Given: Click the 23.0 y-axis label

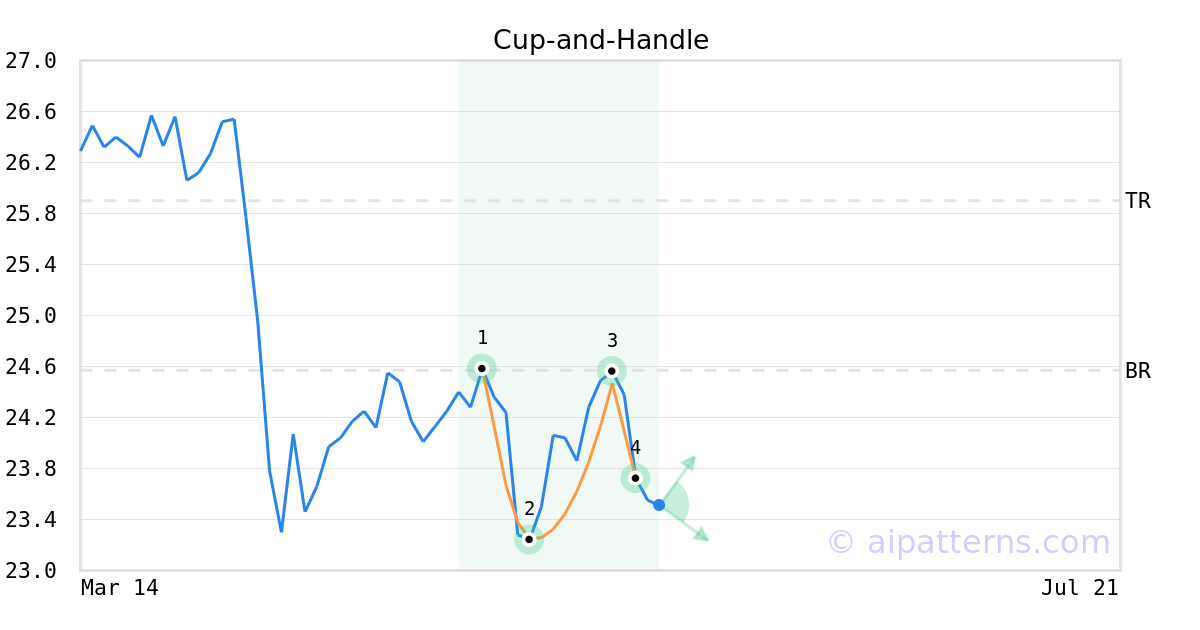Looking at the screenshot, I should click(31, 571).
